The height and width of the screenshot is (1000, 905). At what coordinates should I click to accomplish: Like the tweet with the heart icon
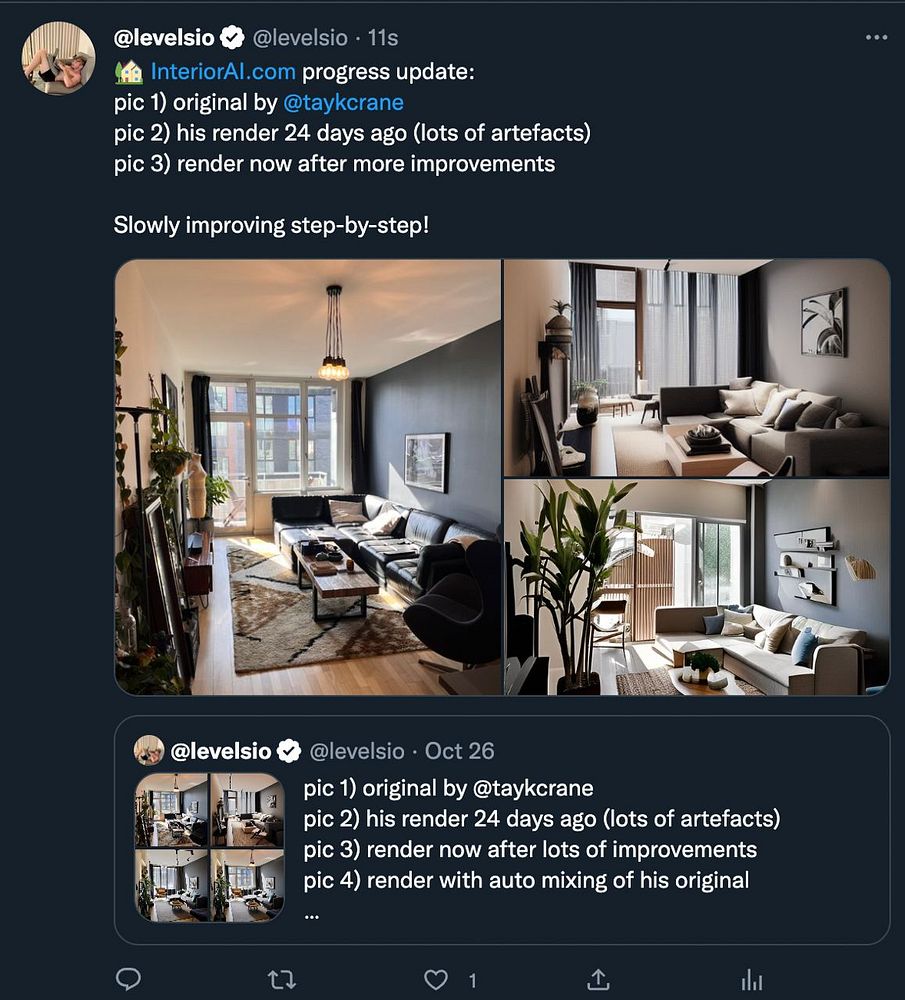click(436, 980)
